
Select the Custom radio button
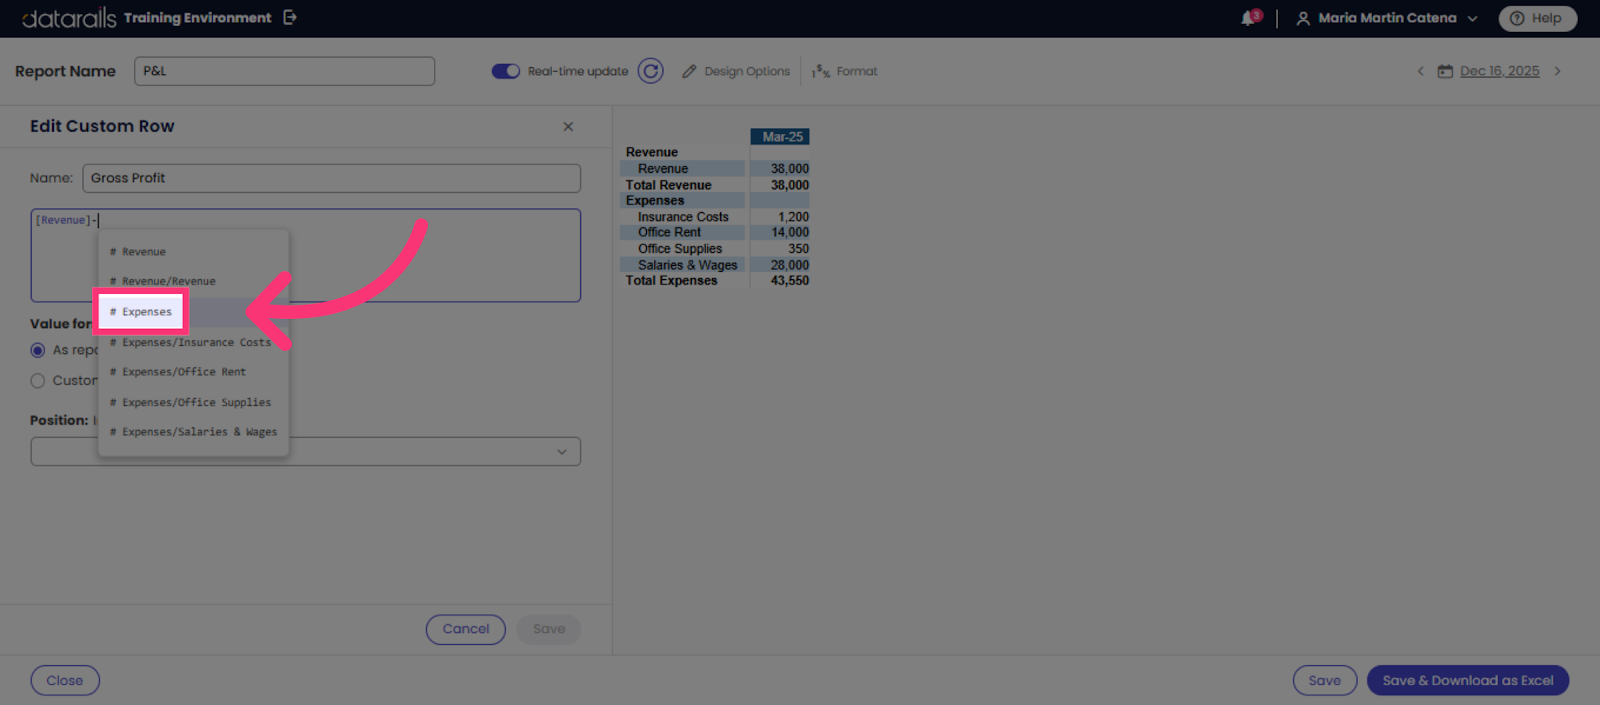click(x=38, y=381)
